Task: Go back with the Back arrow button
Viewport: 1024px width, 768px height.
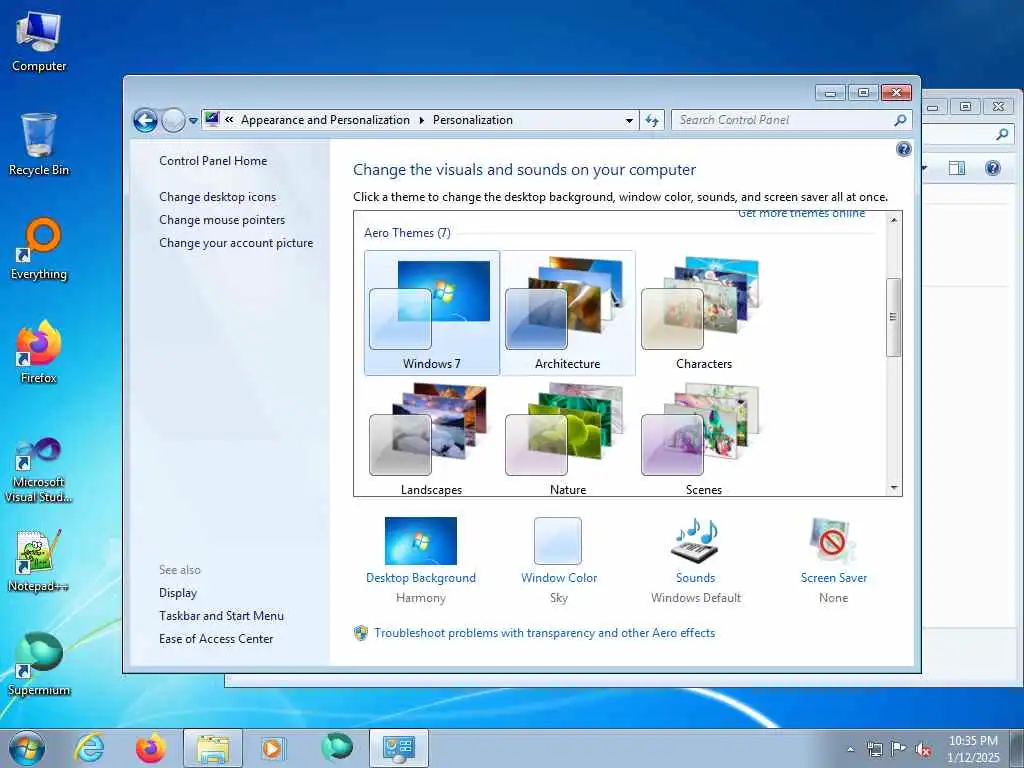Action: 146,120
